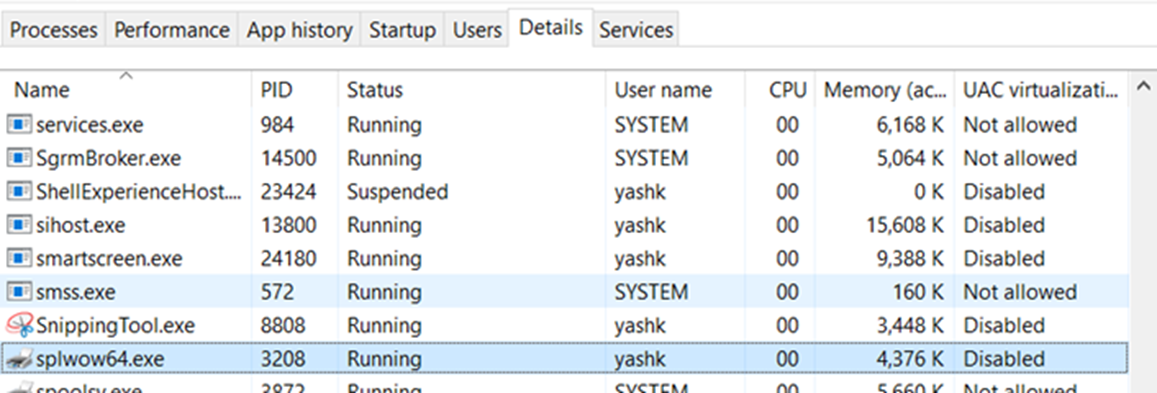Screen dimensions: 1157x393
Task: Click the 9,388 K memory value
Action: pos(909,259)
